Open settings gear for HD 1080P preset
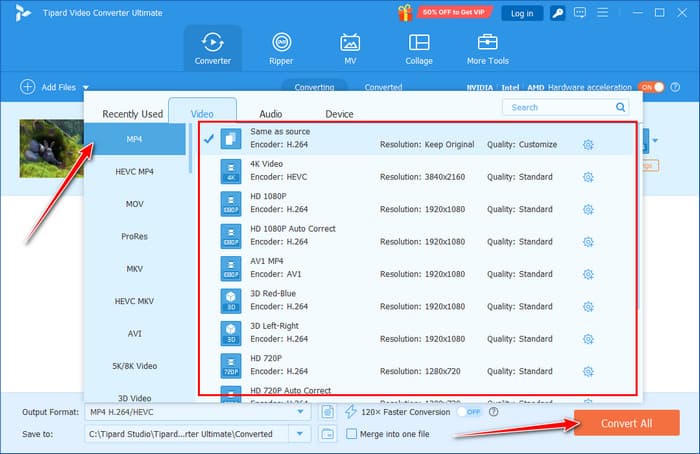Viewport: 700px width, 454px height. (x=588, y=209)
